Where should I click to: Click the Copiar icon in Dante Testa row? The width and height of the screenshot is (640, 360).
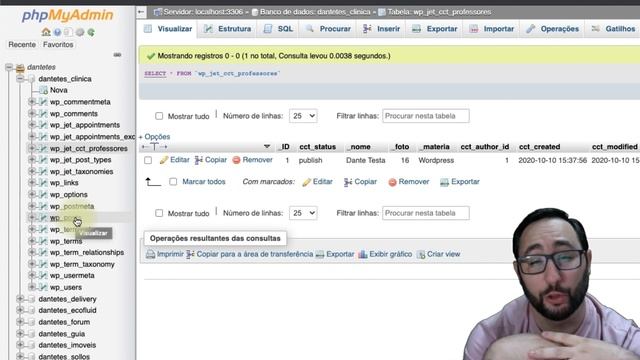point(199,160)
